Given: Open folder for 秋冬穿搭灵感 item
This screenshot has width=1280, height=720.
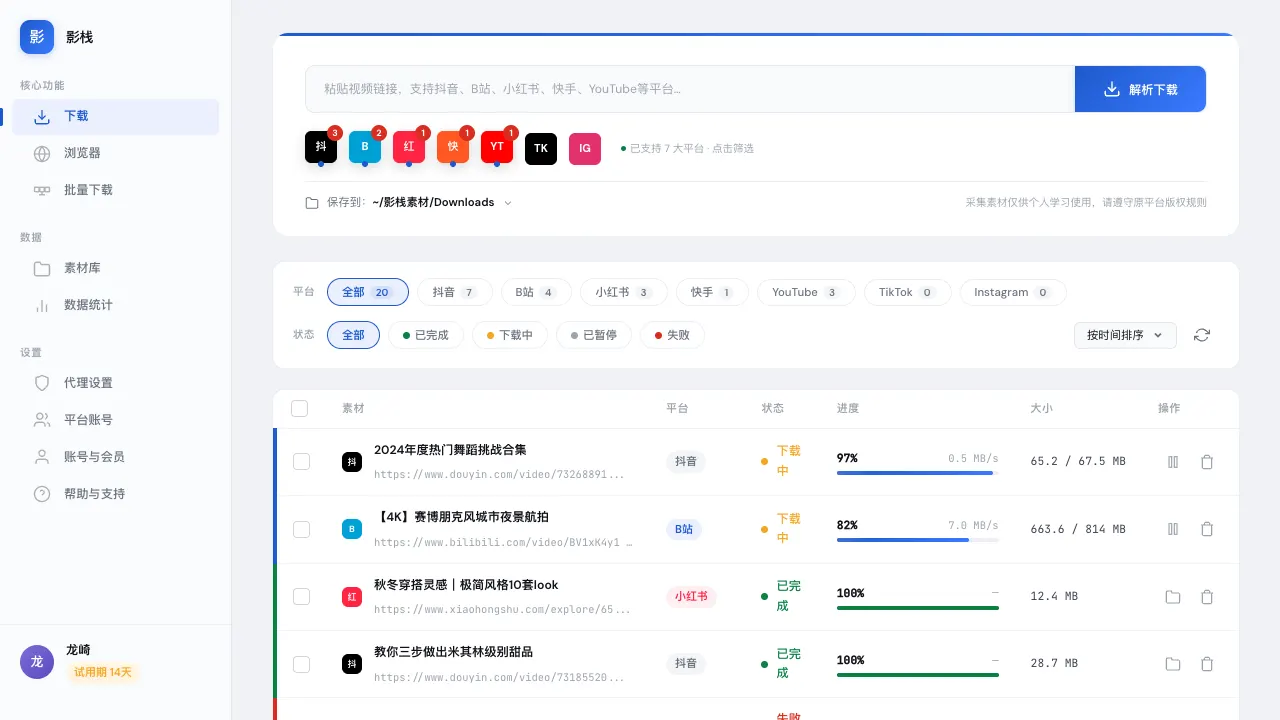Looking at the screenshot, I should click(x=1173, y=597).
